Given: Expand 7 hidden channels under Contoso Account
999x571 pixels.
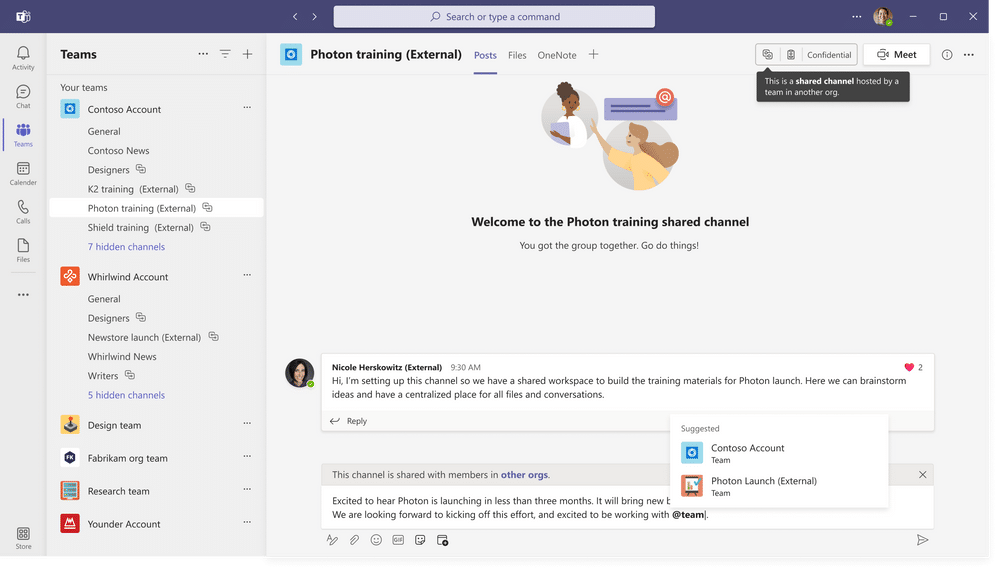Looking at the screenshot, I should tap(126, 247).
